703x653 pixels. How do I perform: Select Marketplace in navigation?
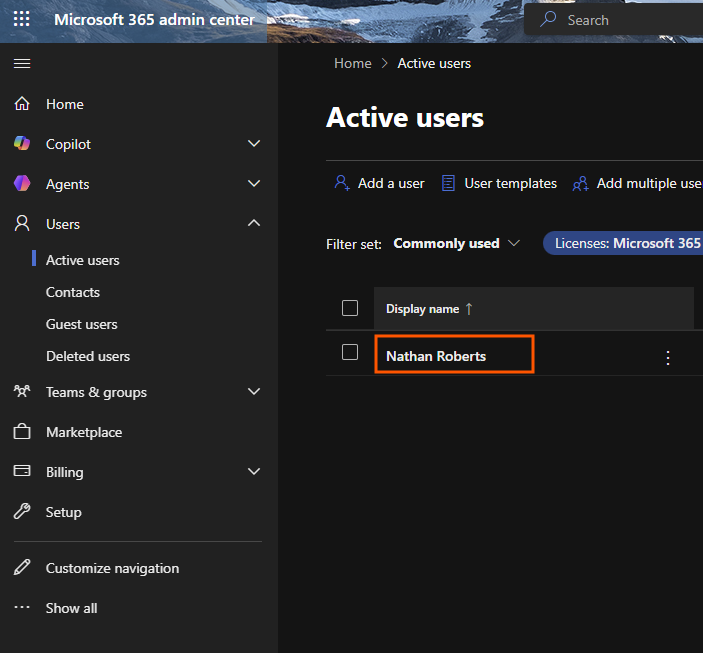click(x=84, y=432)
